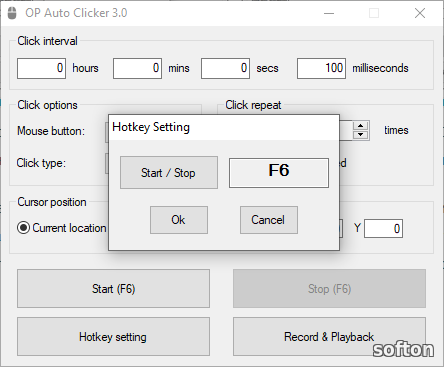This screenshot has width=444, height=367.
Task: Click the F6 hotkey display box
Action: (x=279, y=173)
